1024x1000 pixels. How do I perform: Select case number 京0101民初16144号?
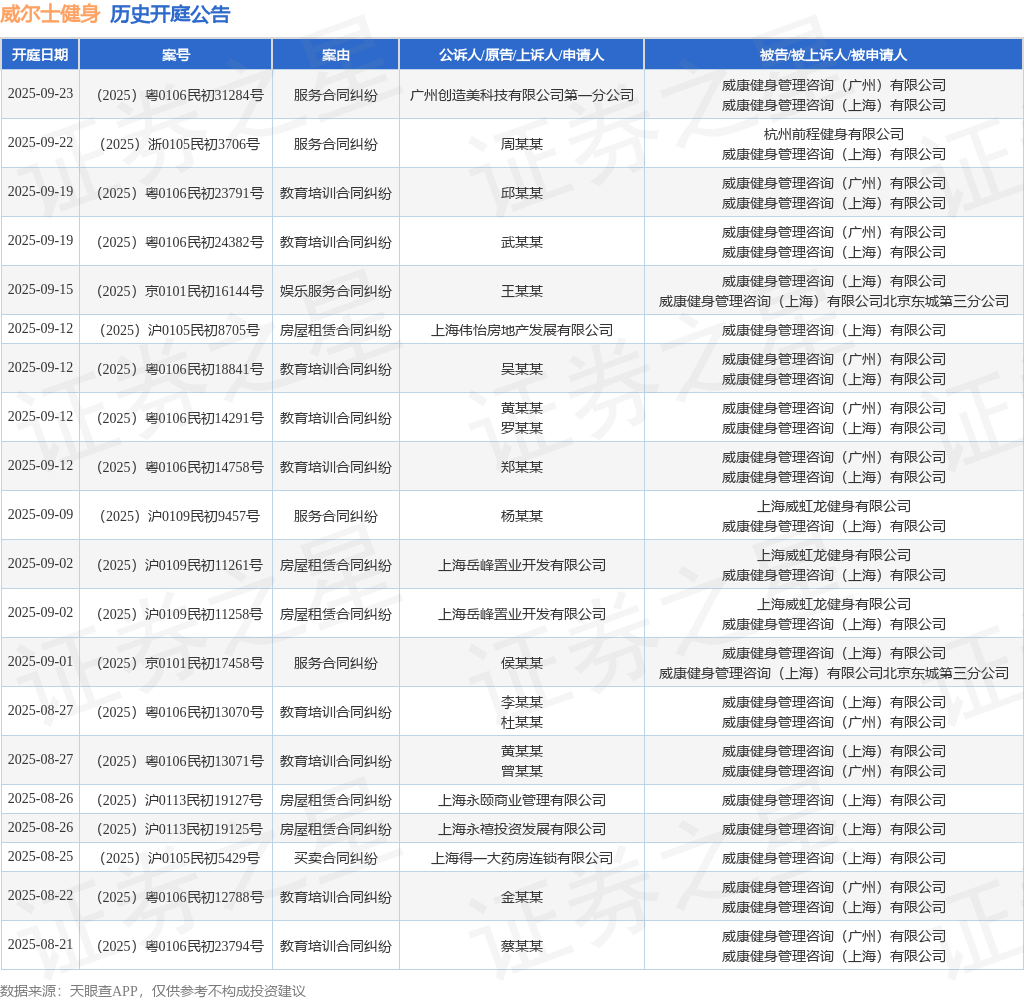[x=180, y=291]
